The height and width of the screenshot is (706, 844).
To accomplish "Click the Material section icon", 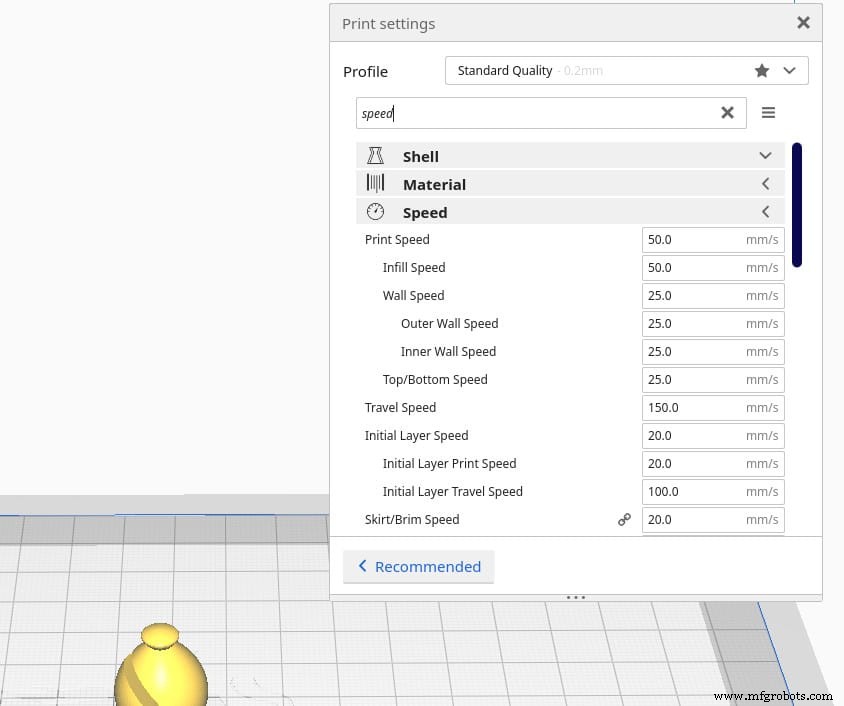I will click(376, 184).
